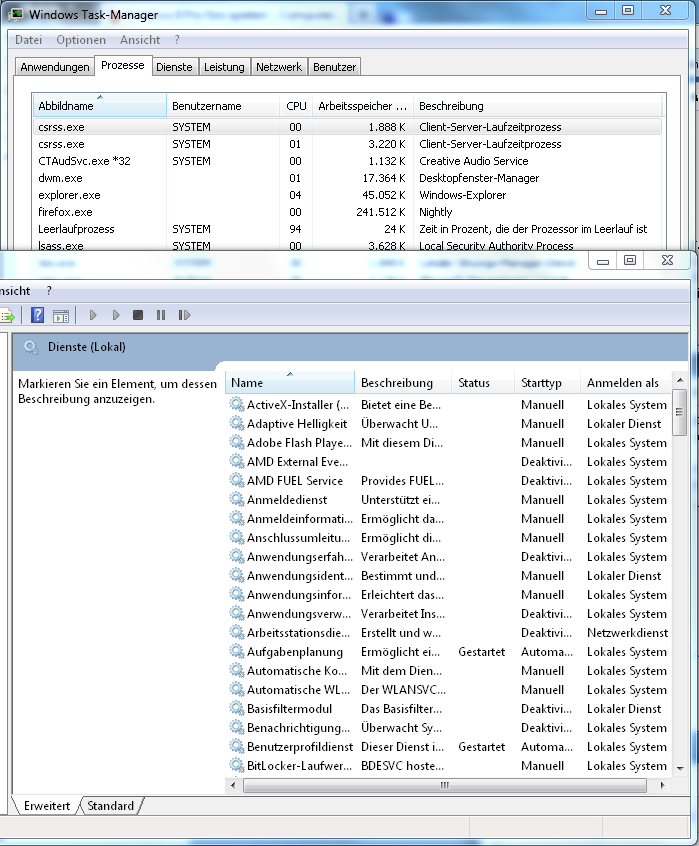Click the gear icon of Adobe Flash Player service
This screenshot has height=846, width=699.
[x=236, y=442]
